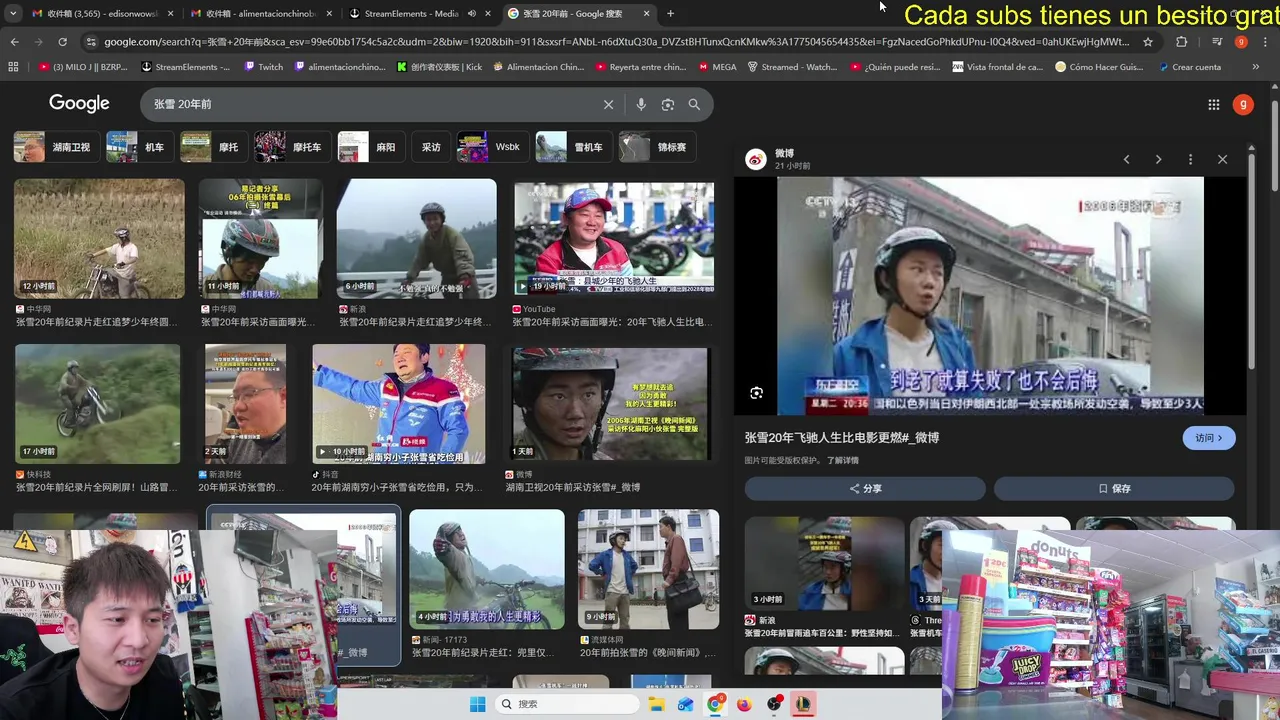This screenshot has width=1280, height=720.
Task: Bookmark this page with the star
Action: click(x=1148, y=42)
